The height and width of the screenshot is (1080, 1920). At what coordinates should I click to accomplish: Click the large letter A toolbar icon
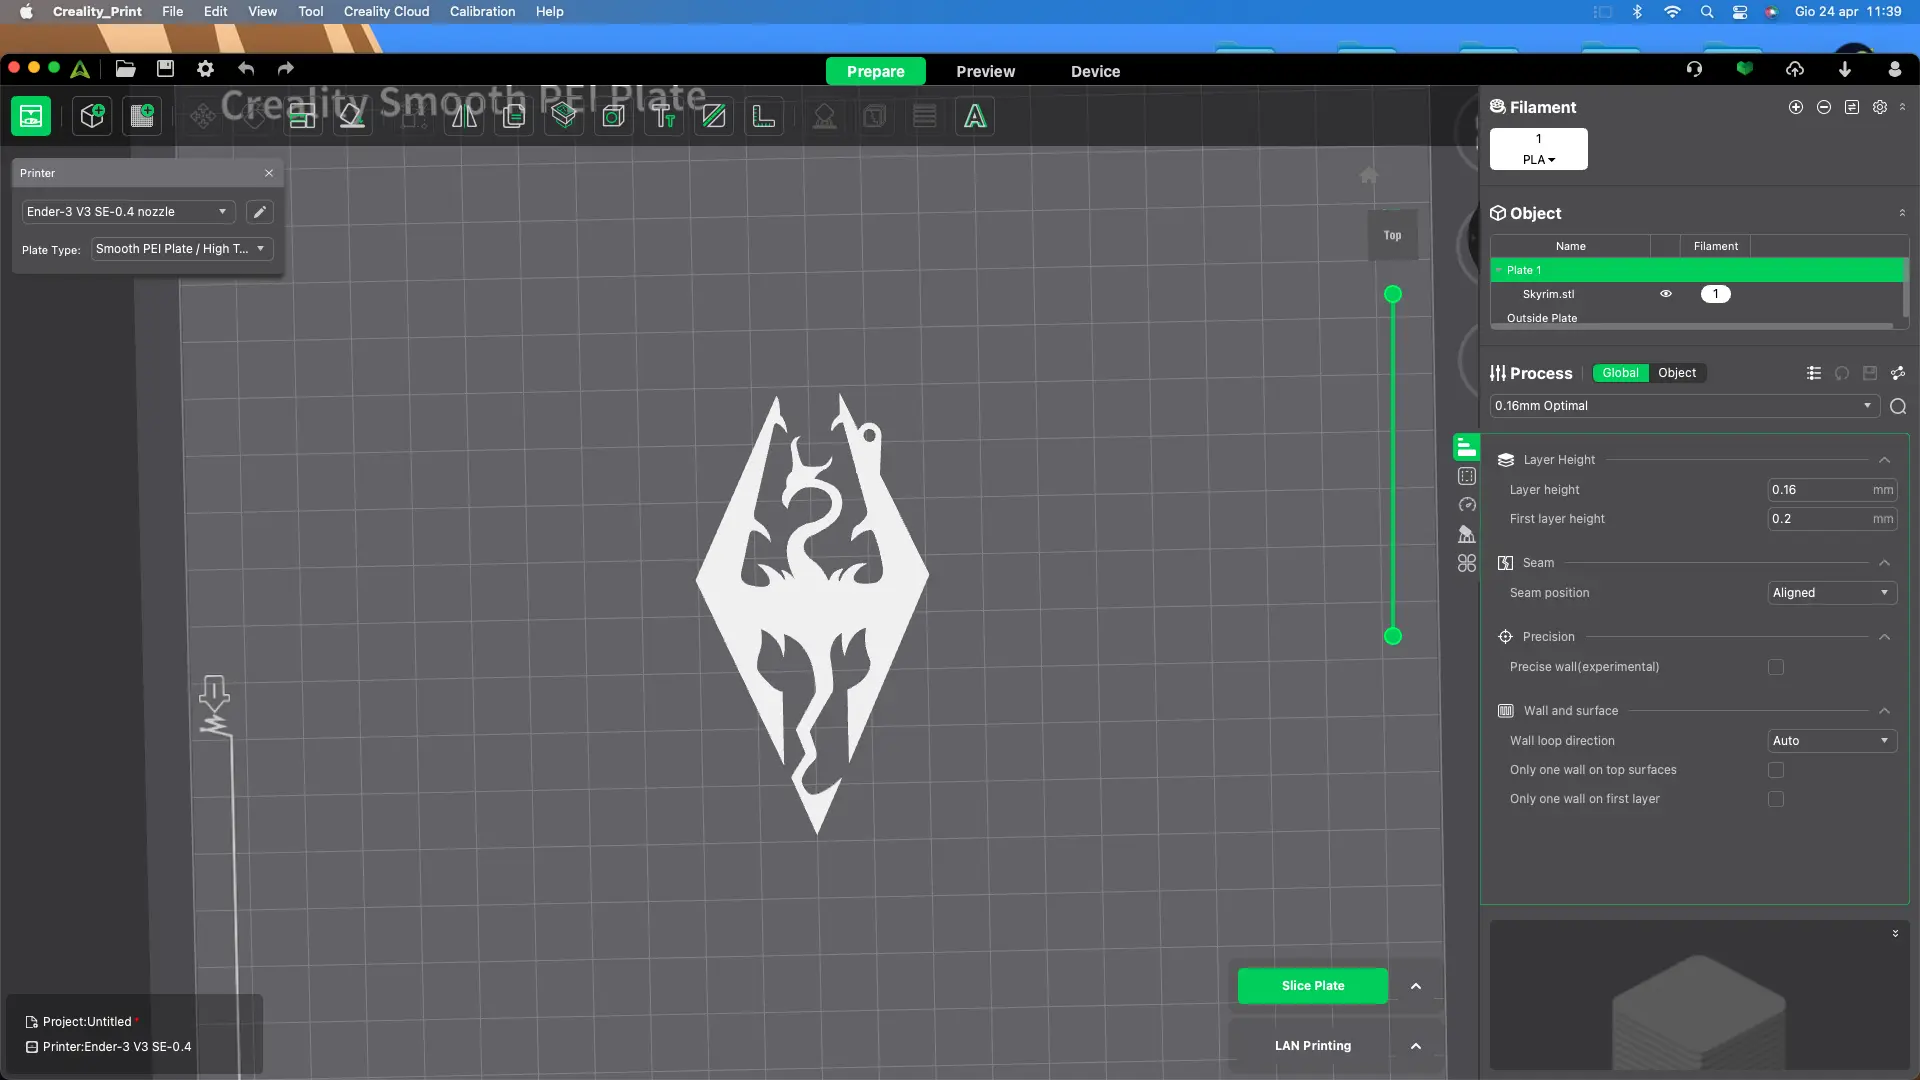(975, 116)
